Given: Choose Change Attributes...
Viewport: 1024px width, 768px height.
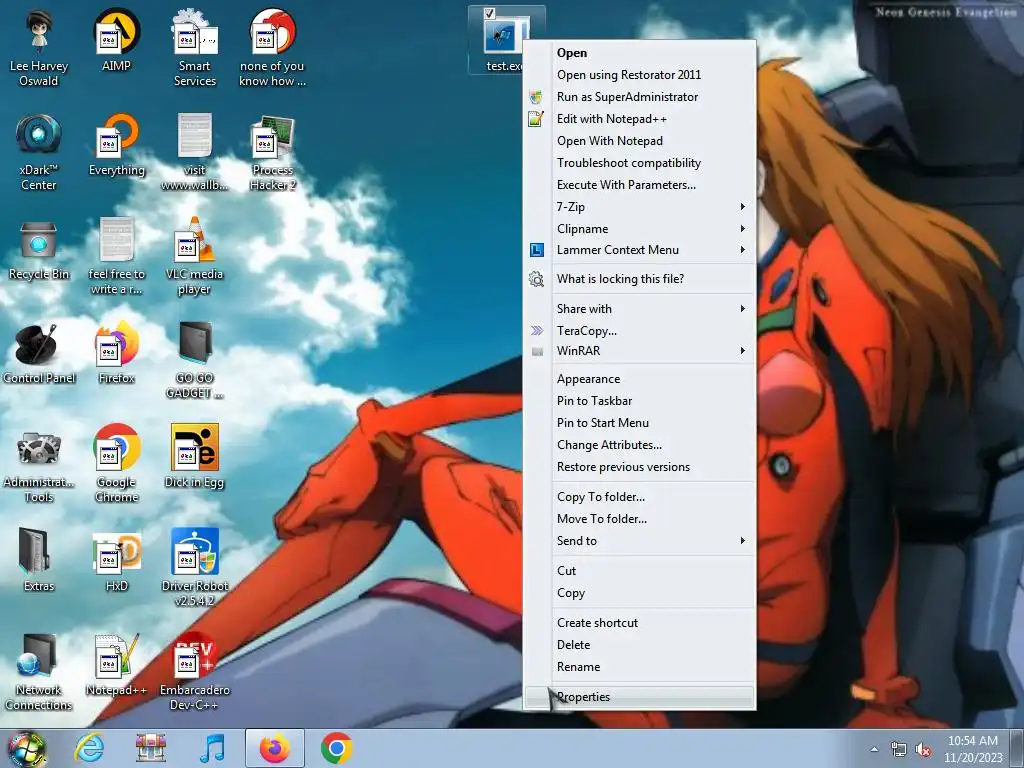Looking at the screenshot, I should tap(640, 445).
